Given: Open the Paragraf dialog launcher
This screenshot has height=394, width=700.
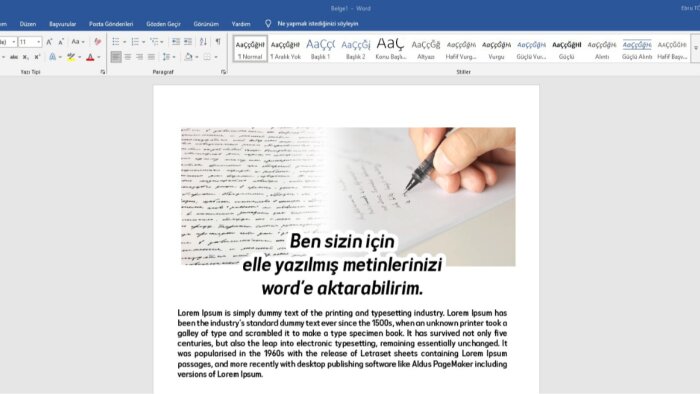Looking at the screenshot, I should point(224,72).
